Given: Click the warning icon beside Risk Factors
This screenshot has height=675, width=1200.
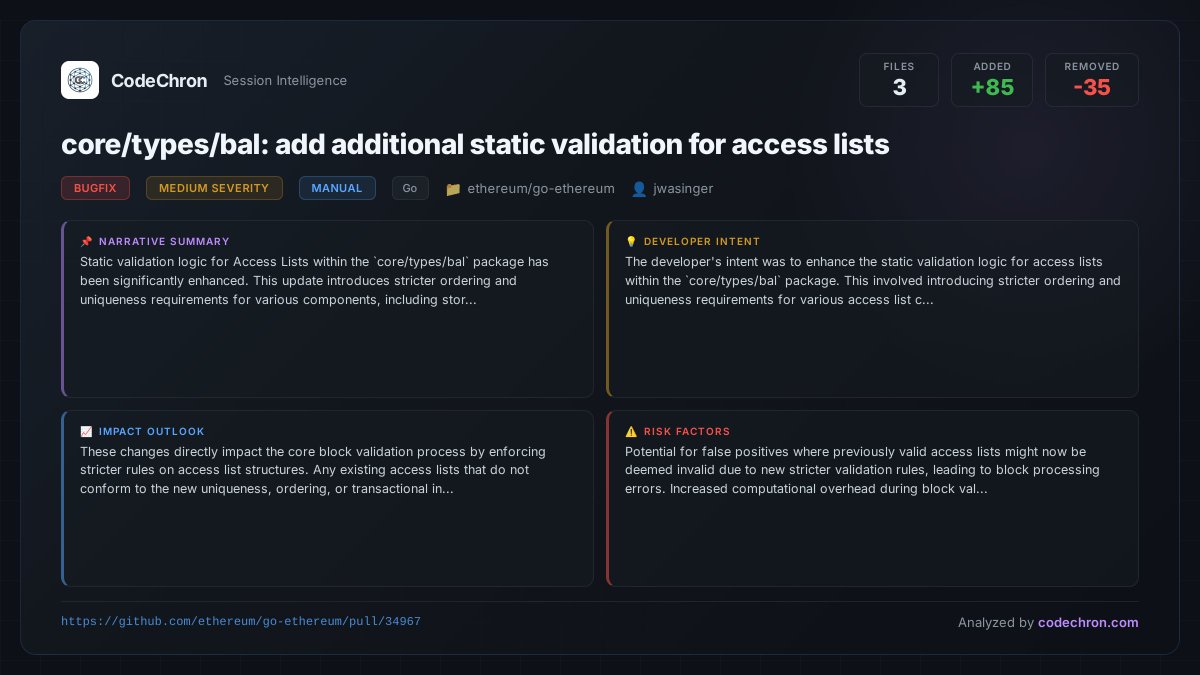Looking at the screenshot, I should point(631,431).
